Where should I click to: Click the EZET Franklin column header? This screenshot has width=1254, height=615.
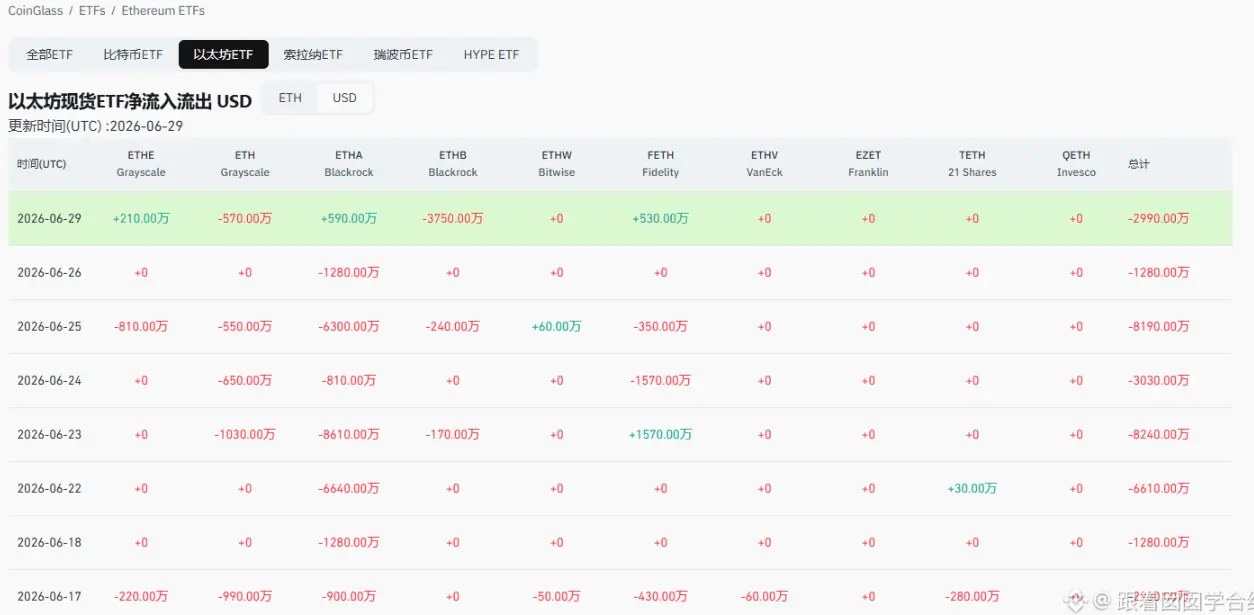(868, 164)
